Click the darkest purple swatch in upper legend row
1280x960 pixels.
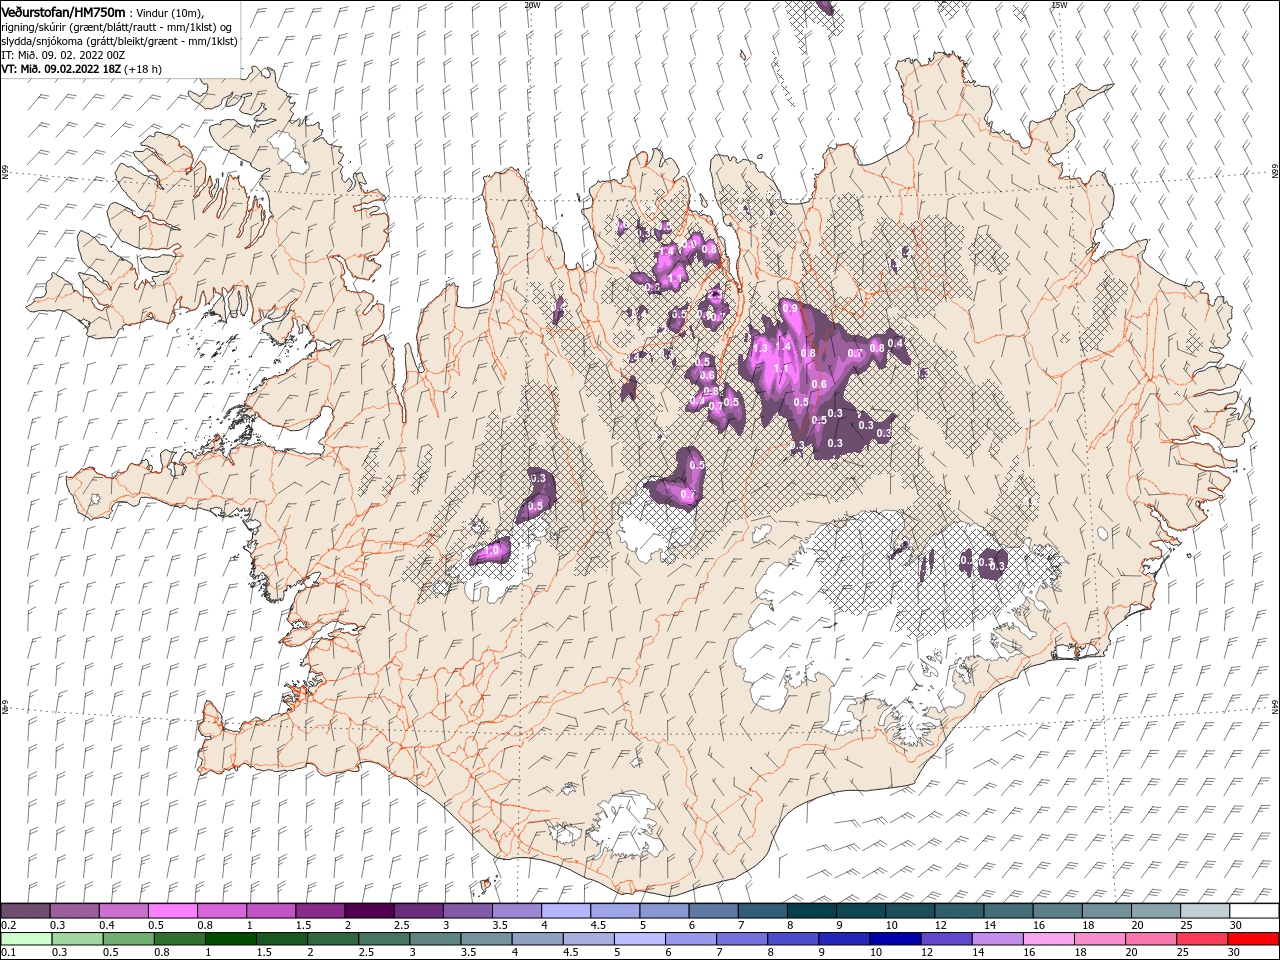point(369,911)
